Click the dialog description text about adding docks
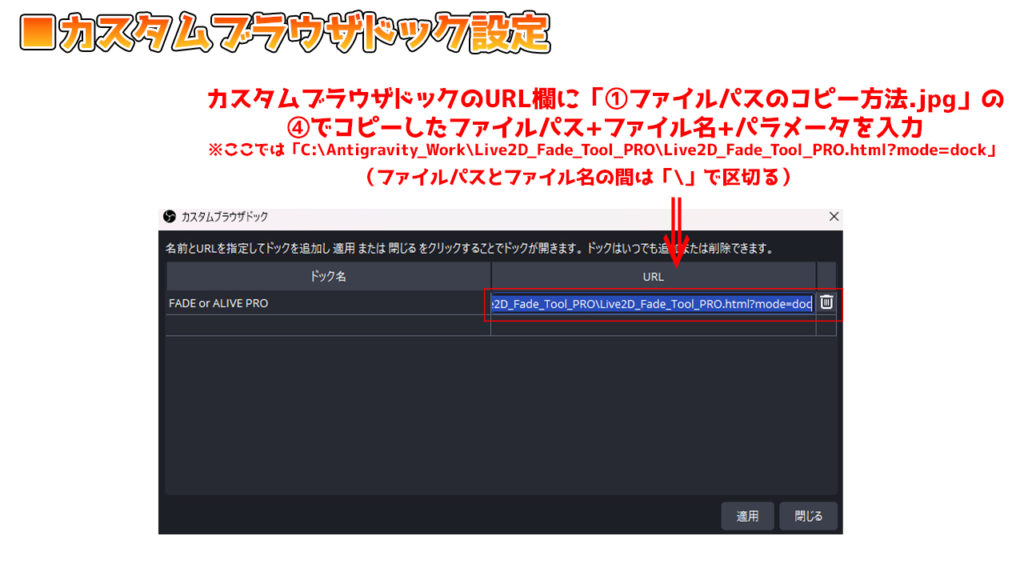The width and height of the screenshot is (1024, 576). pyautogui.click(x=470, y=248)
